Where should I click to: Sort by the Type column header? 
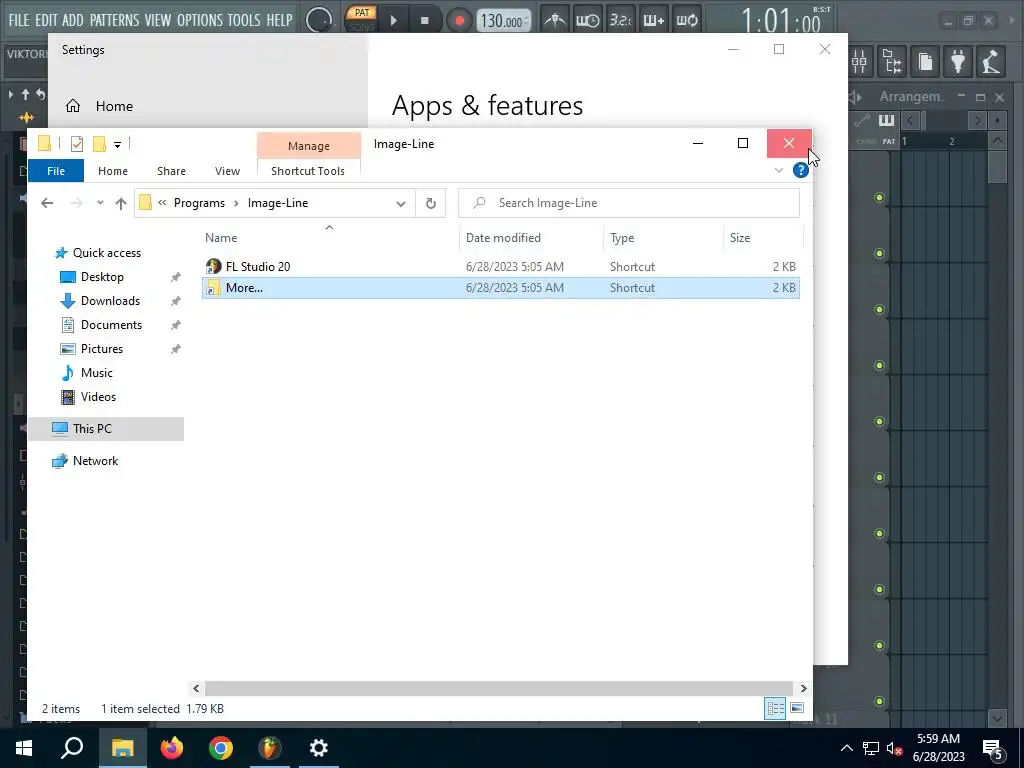[x=664, y=238]
